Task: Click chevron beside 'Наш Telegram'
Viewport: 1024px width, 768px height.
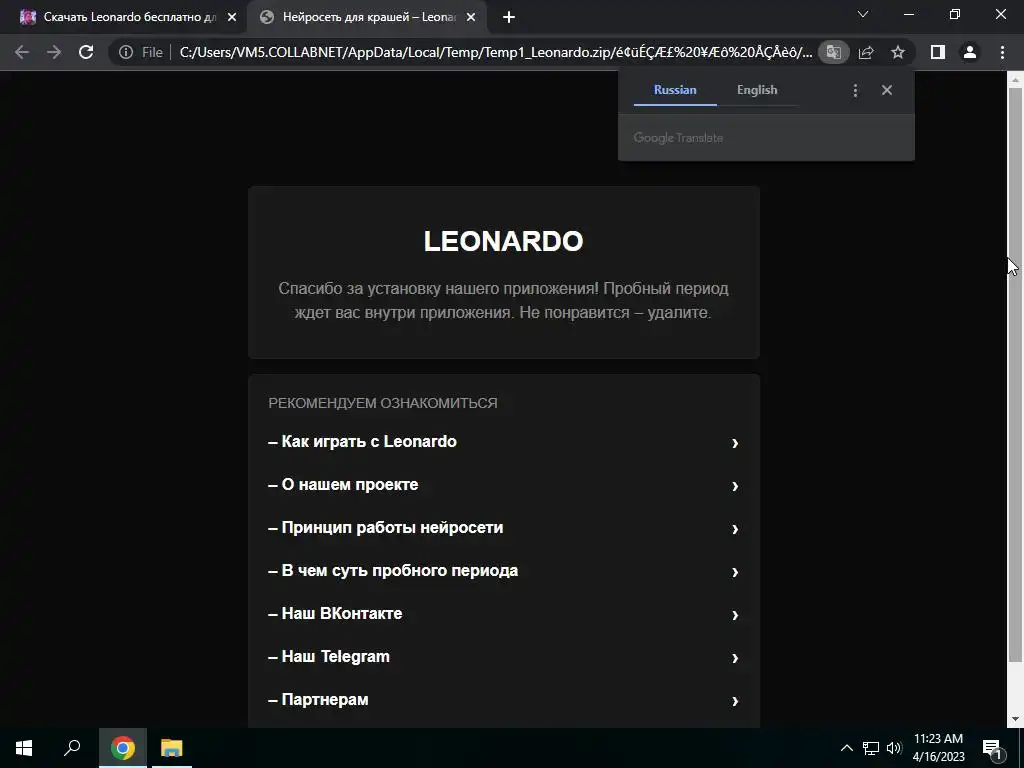Action: [735, 658]
